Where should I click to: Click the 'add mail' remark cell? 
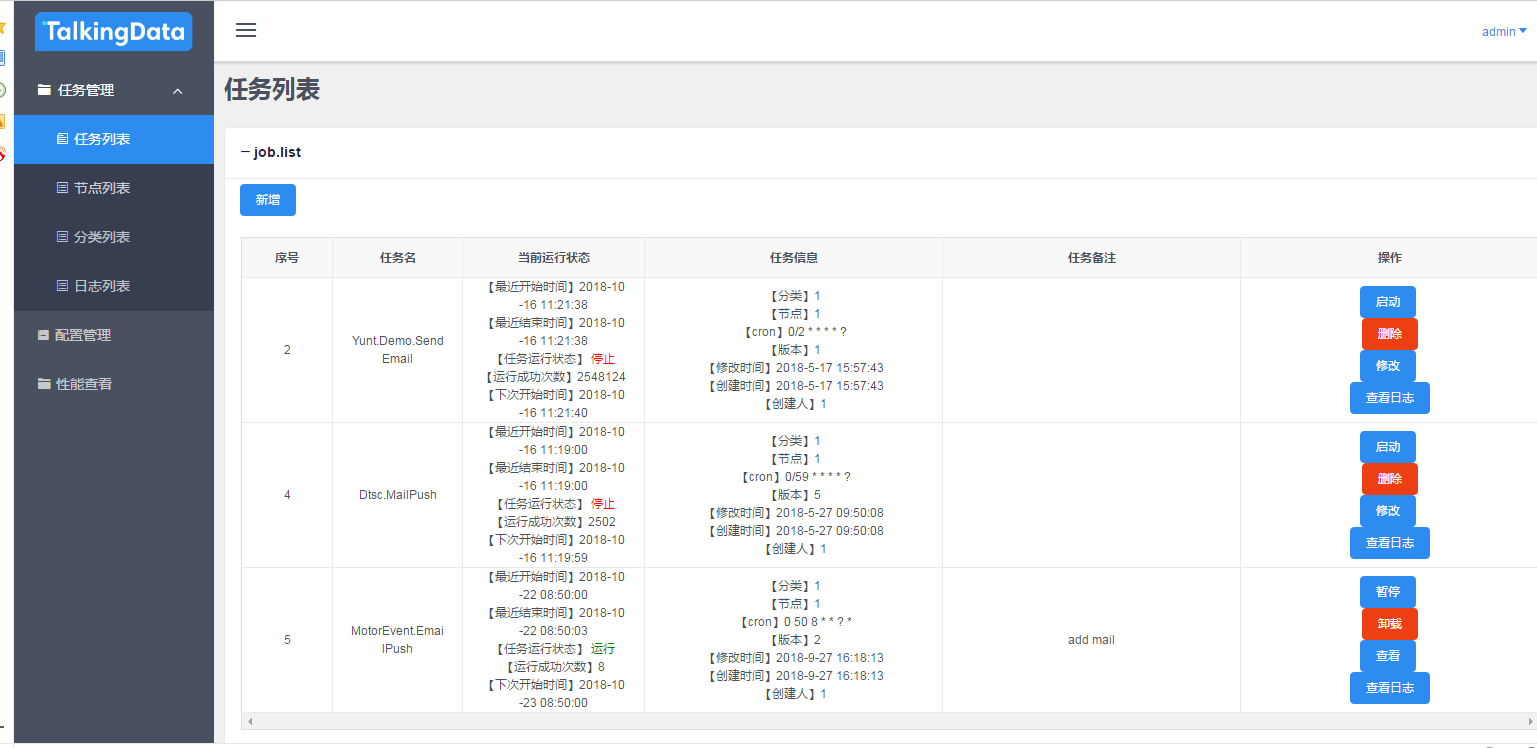click(x=1091, y=640)
